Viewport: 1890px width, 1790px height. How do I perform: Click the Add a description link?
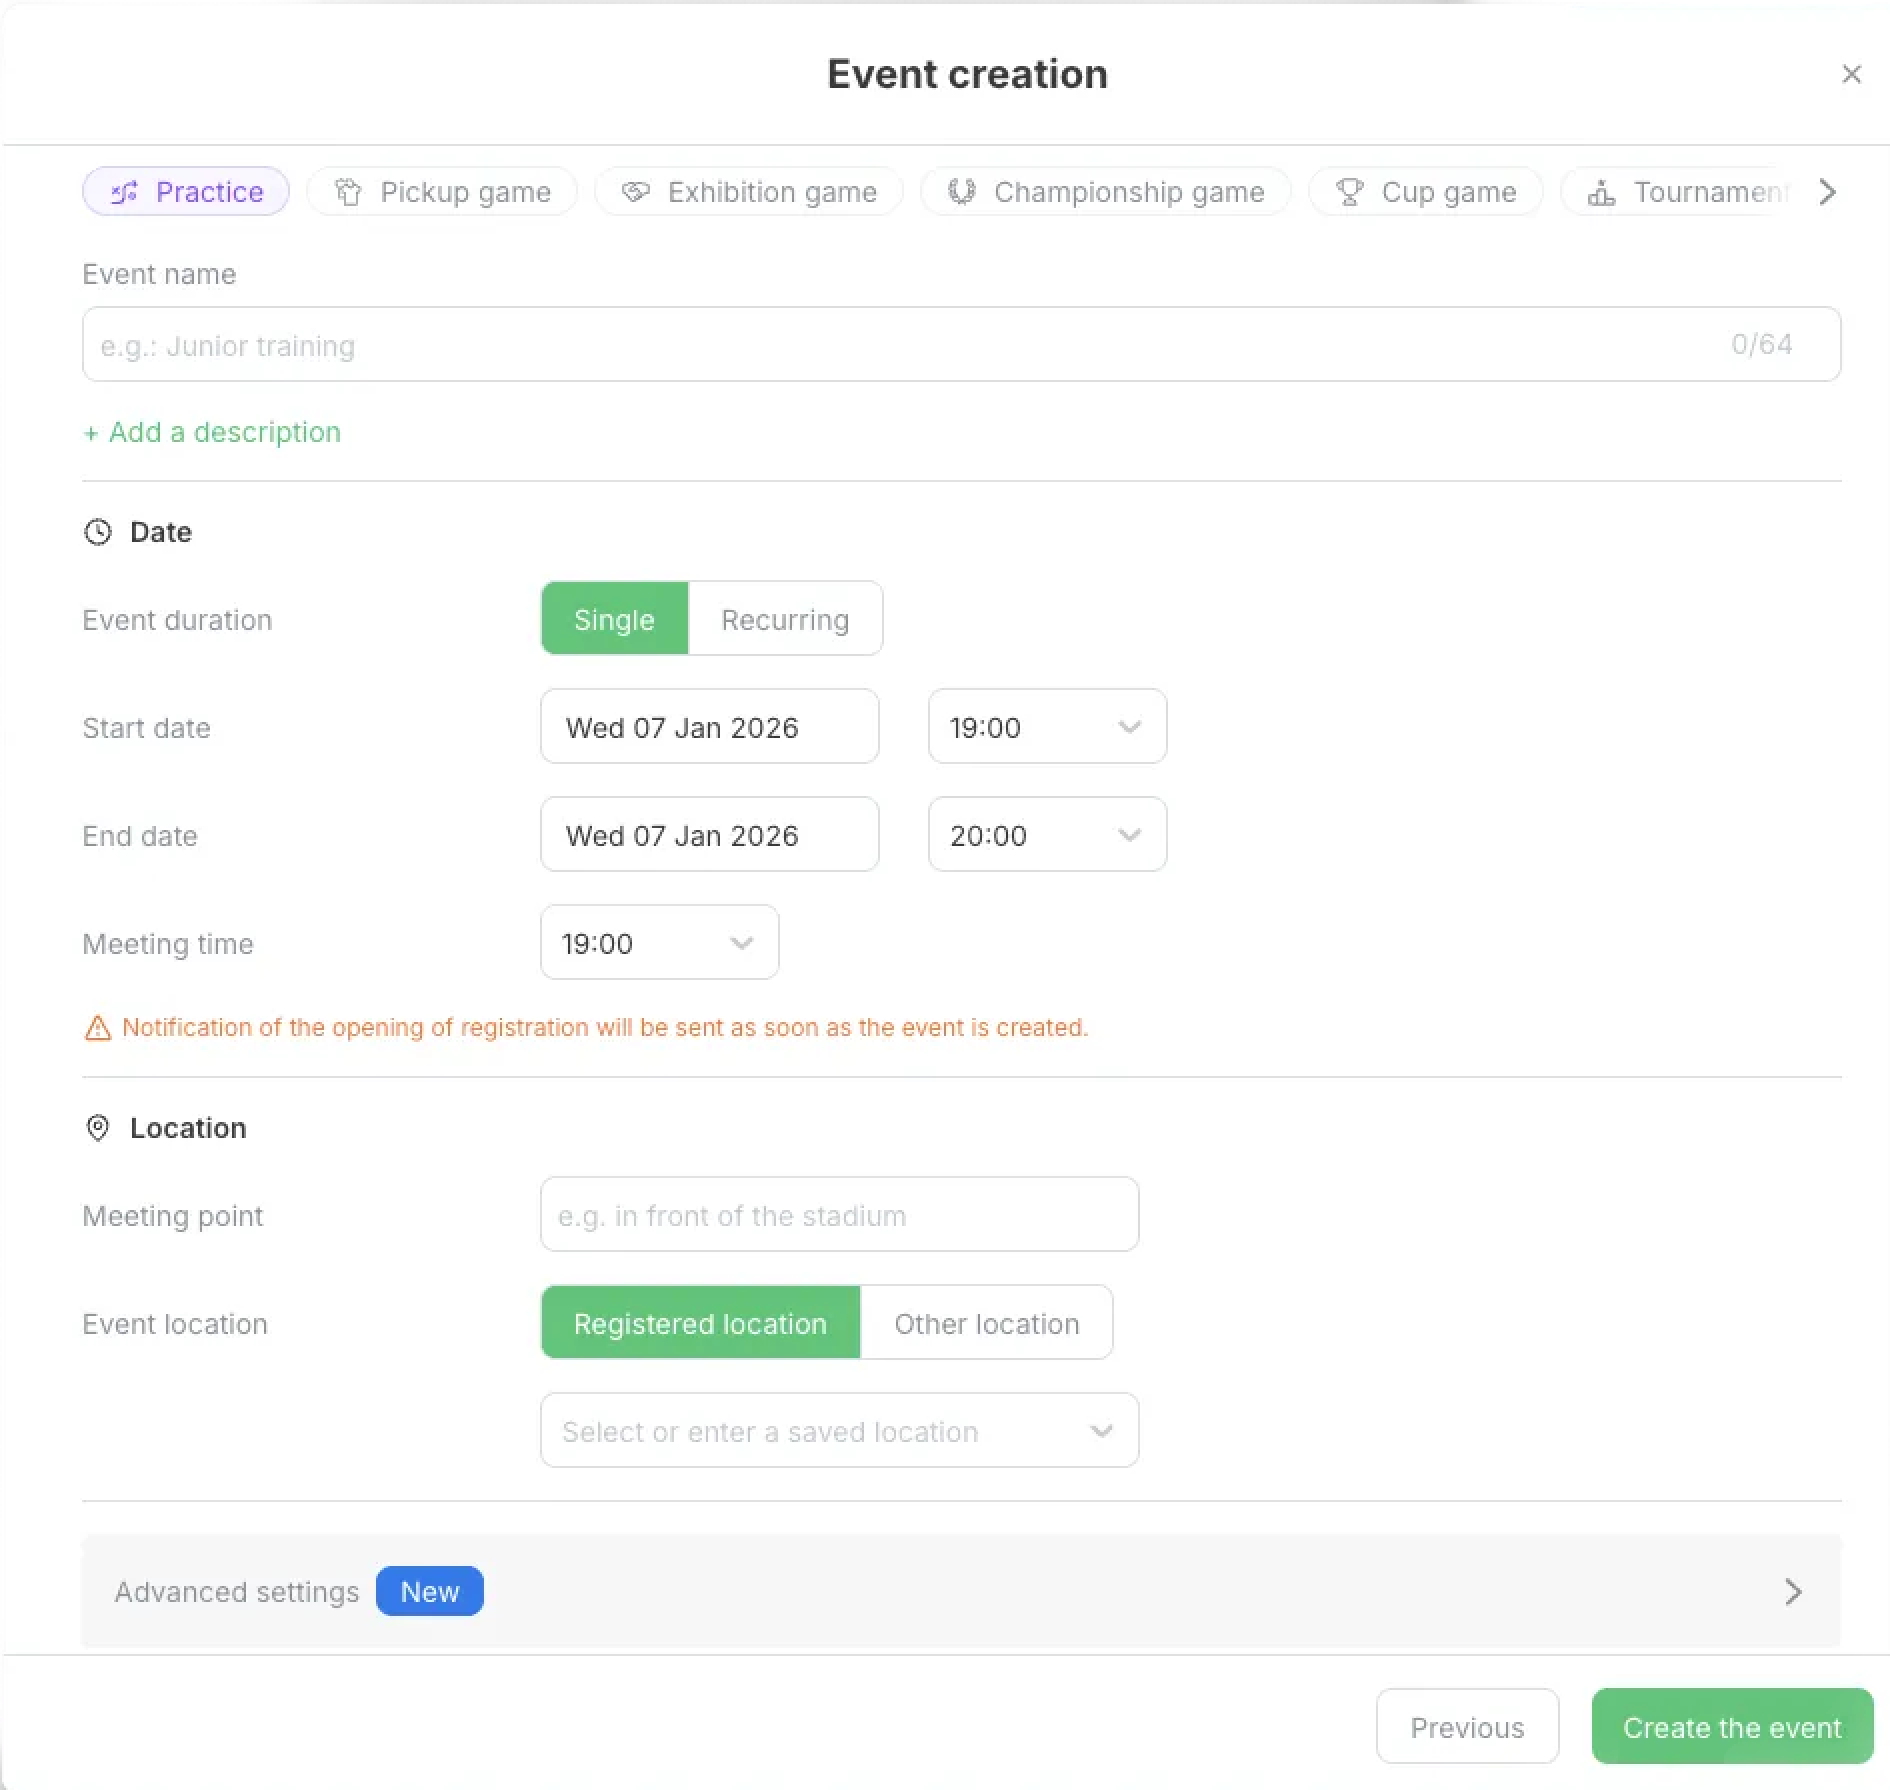coord(211,432)
